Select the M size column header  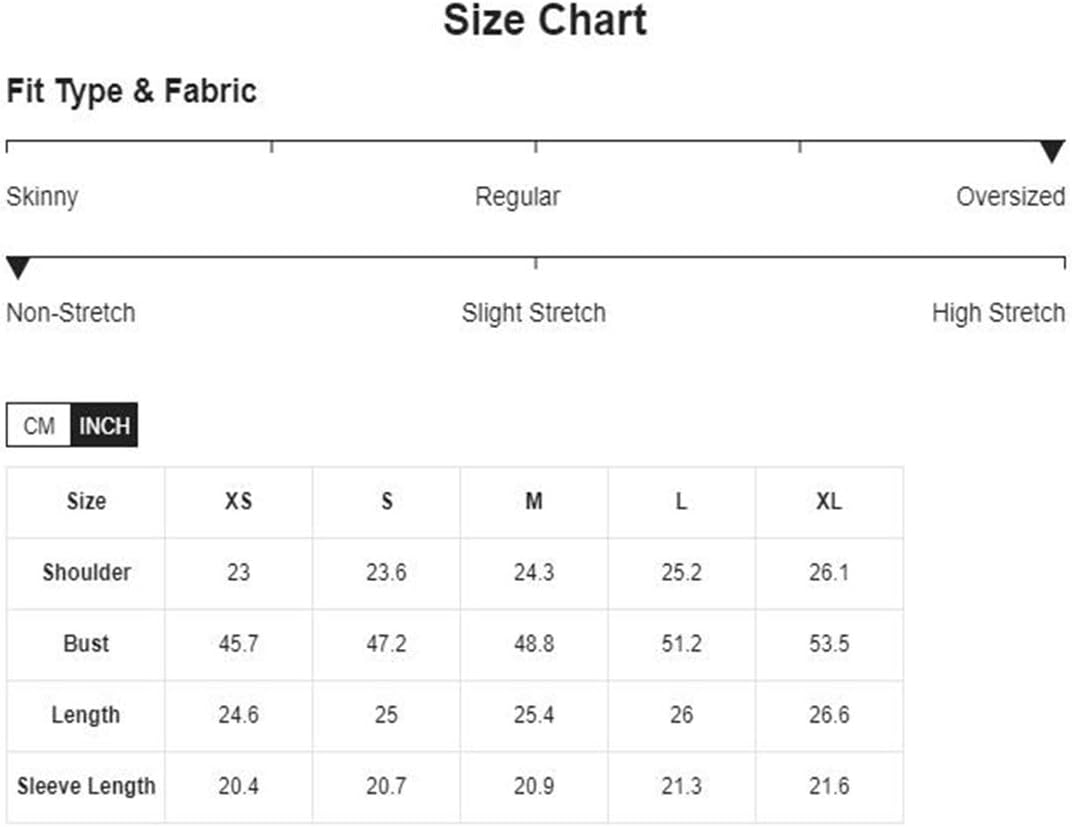534,502
